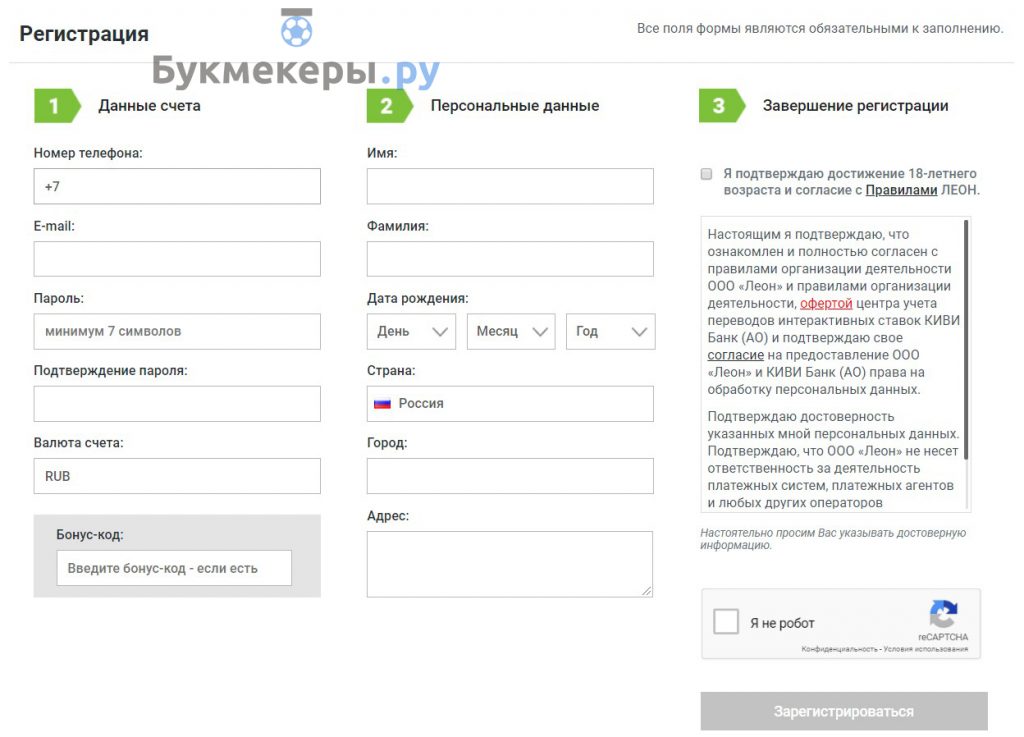Viewport: 1024px width, 737px height.
Task: Click the agreement text scrollbar
Action: pos(966,339)
